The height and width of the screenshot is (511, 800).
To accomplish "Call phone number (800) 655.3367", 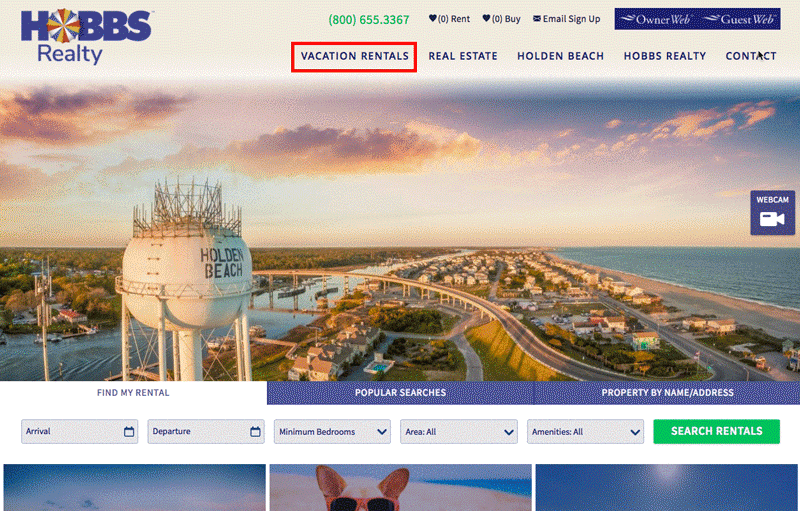I will pos(369,20).
